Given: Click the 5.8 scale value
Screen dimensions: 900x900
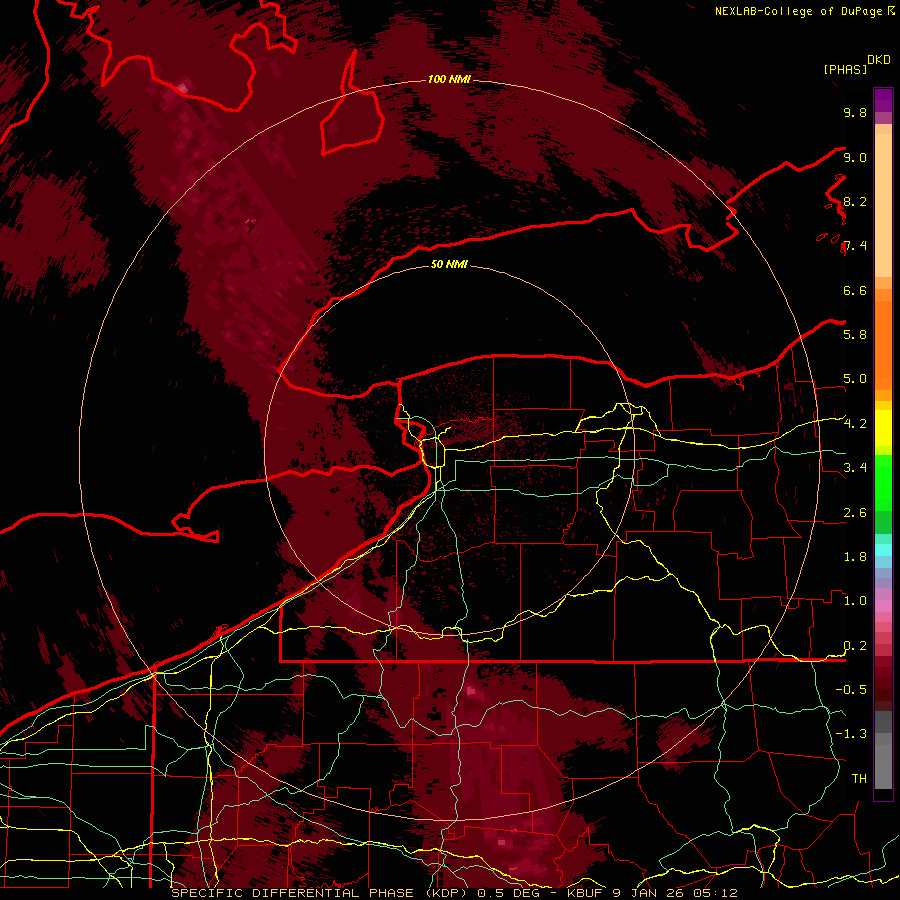Looking at the screenshot, I should [855, 335].
